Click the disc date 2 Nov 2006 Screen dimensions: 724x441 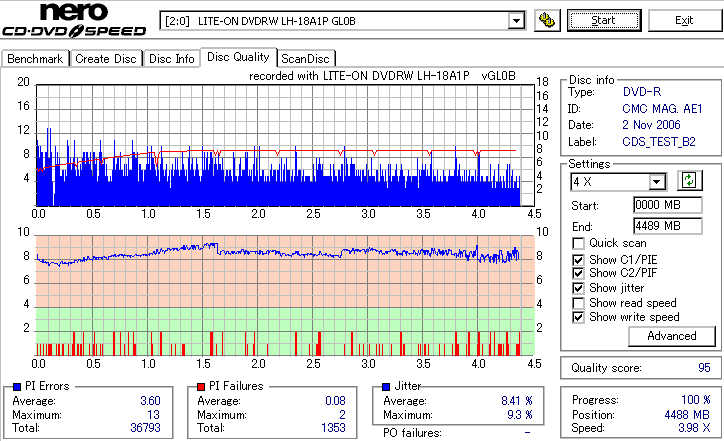pyautogui.click(x=651, y=125)
